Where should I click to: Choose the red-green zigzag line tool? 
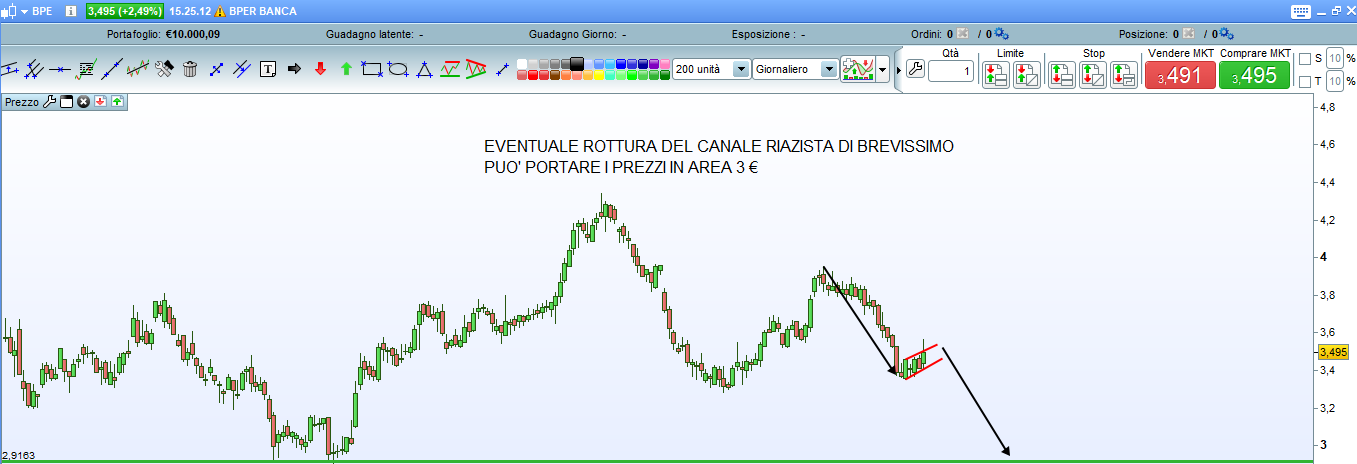(450, 69)
